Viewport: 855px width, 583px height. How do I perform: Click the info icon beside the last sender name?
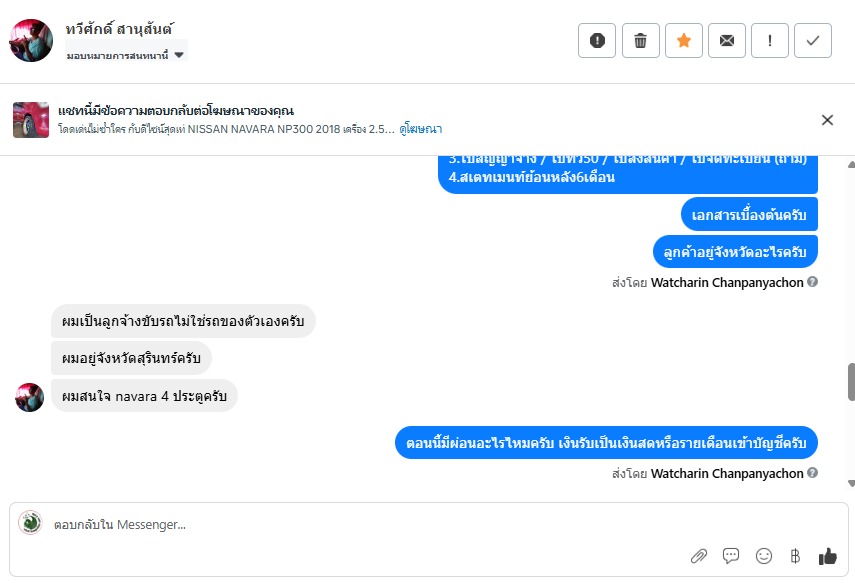(813, 473)
